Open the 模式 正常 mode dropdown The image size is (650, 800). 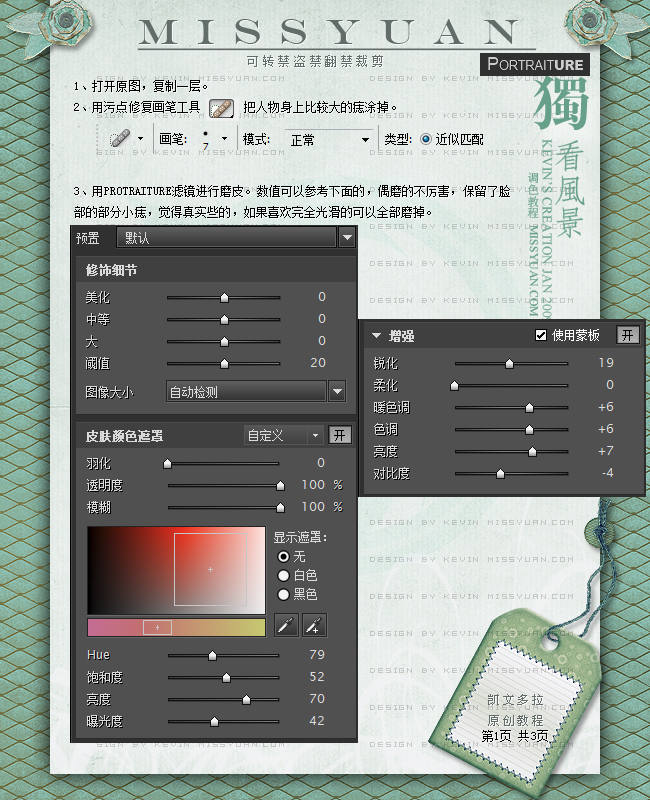329,139
